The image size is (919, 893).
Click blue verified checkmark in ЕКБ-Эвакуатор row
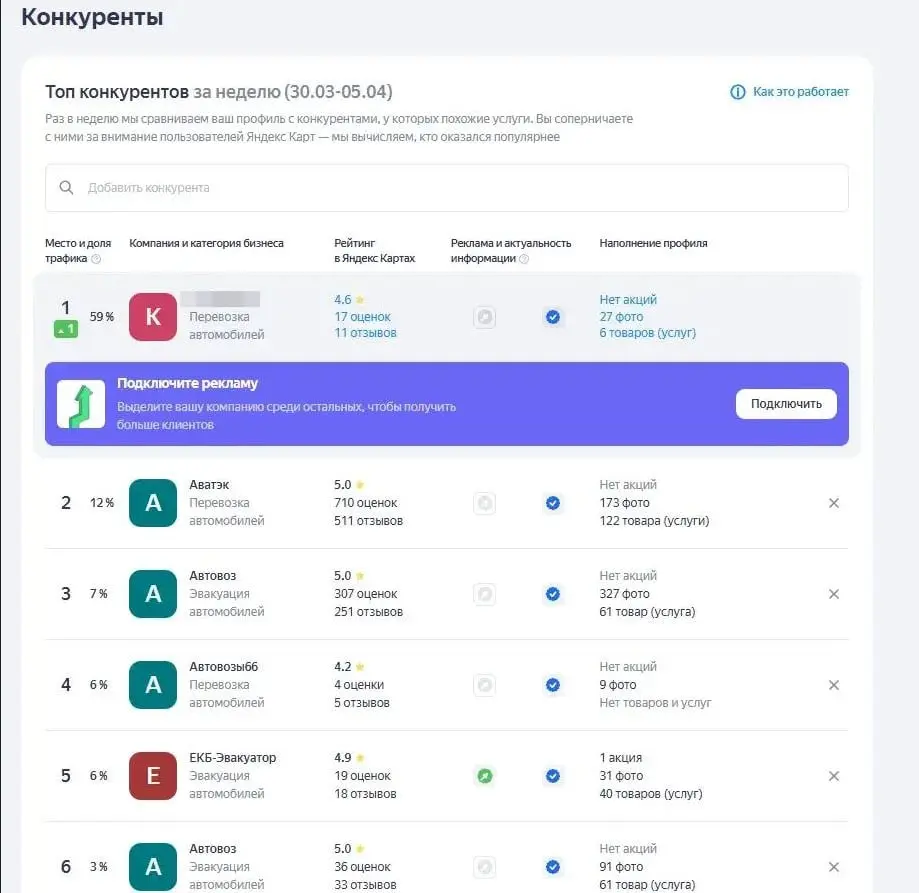coord(553,776)
